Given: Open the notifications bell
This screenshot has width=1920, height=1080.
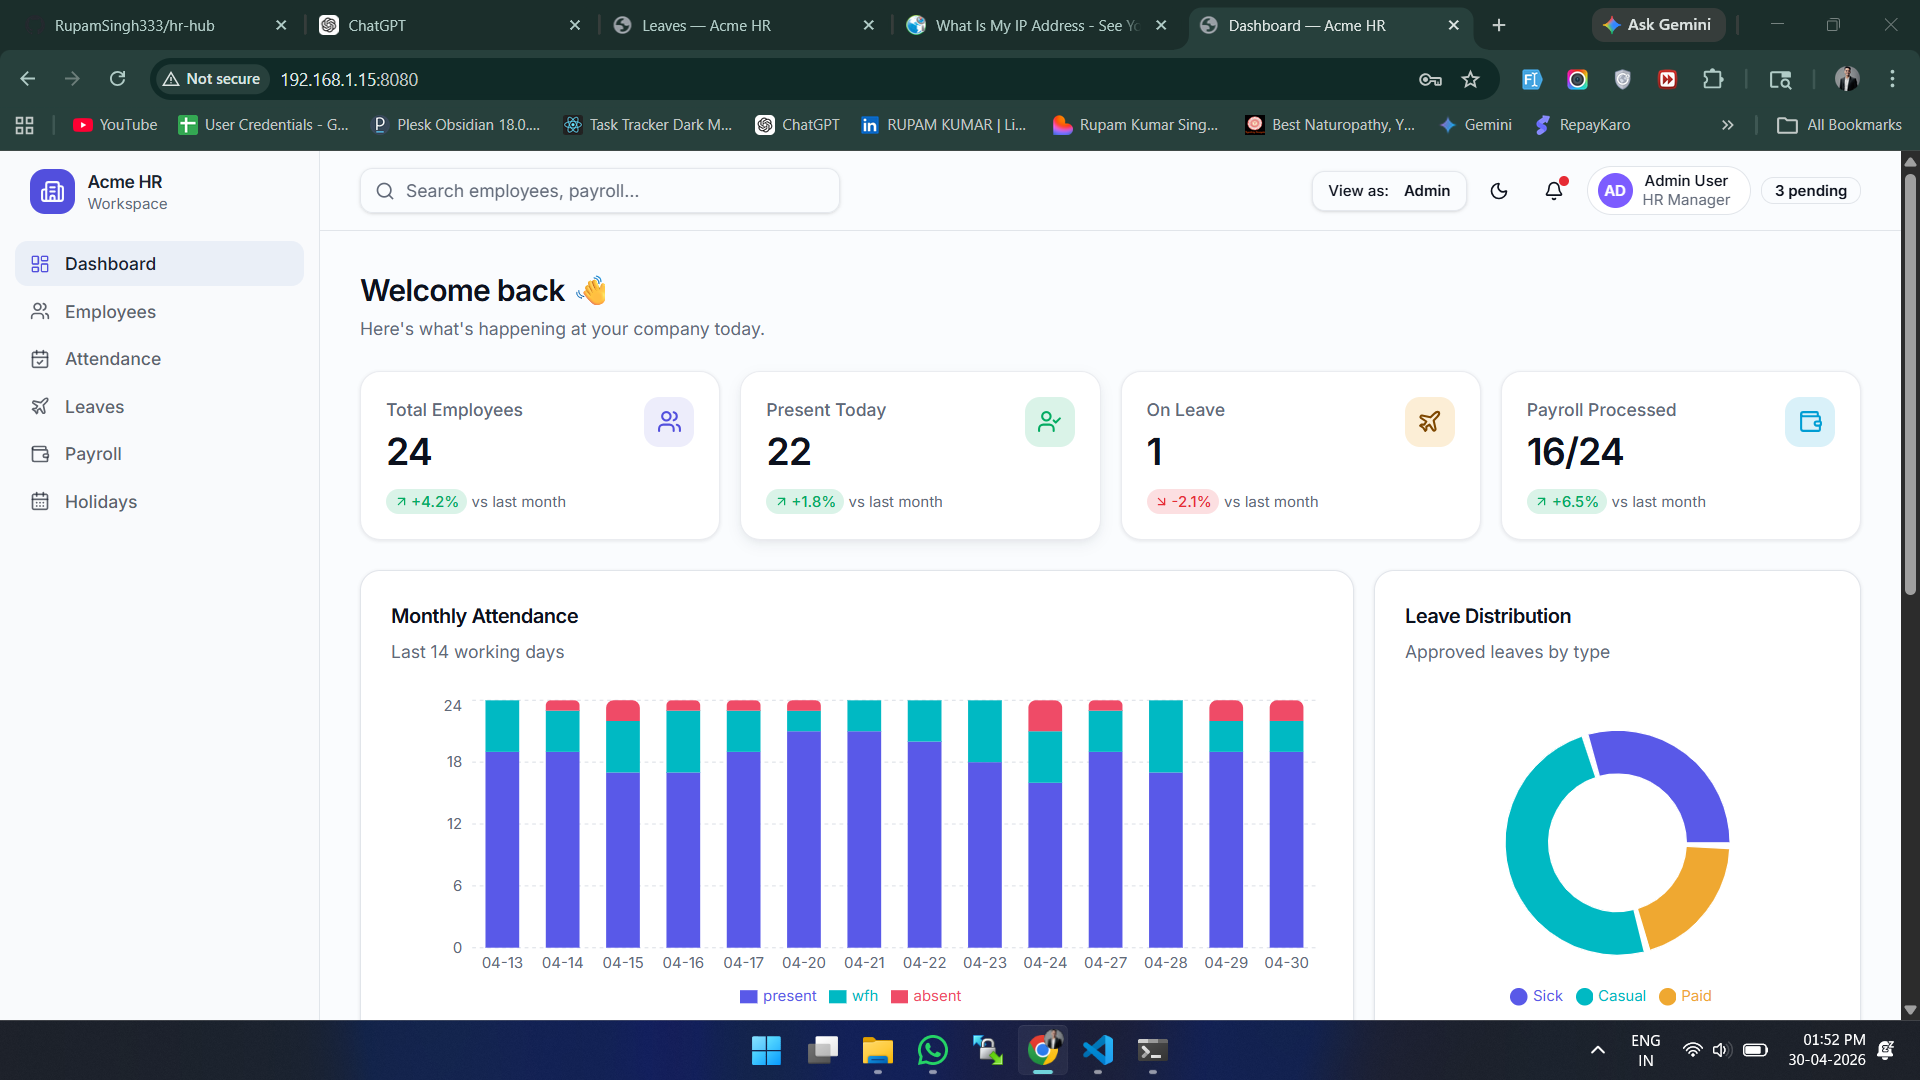Looking at the screenshot, I should (1554, 190).
